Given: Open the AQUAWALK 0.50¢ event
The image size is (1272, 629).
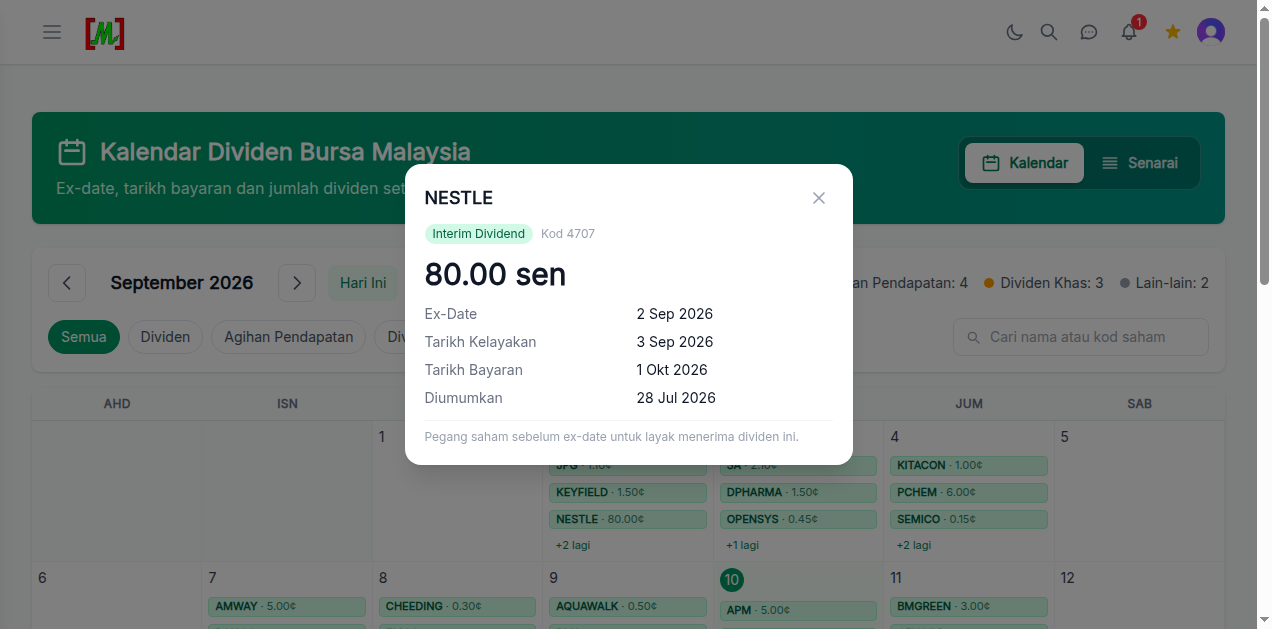Looking at the screenshot, I should (627, 606).
